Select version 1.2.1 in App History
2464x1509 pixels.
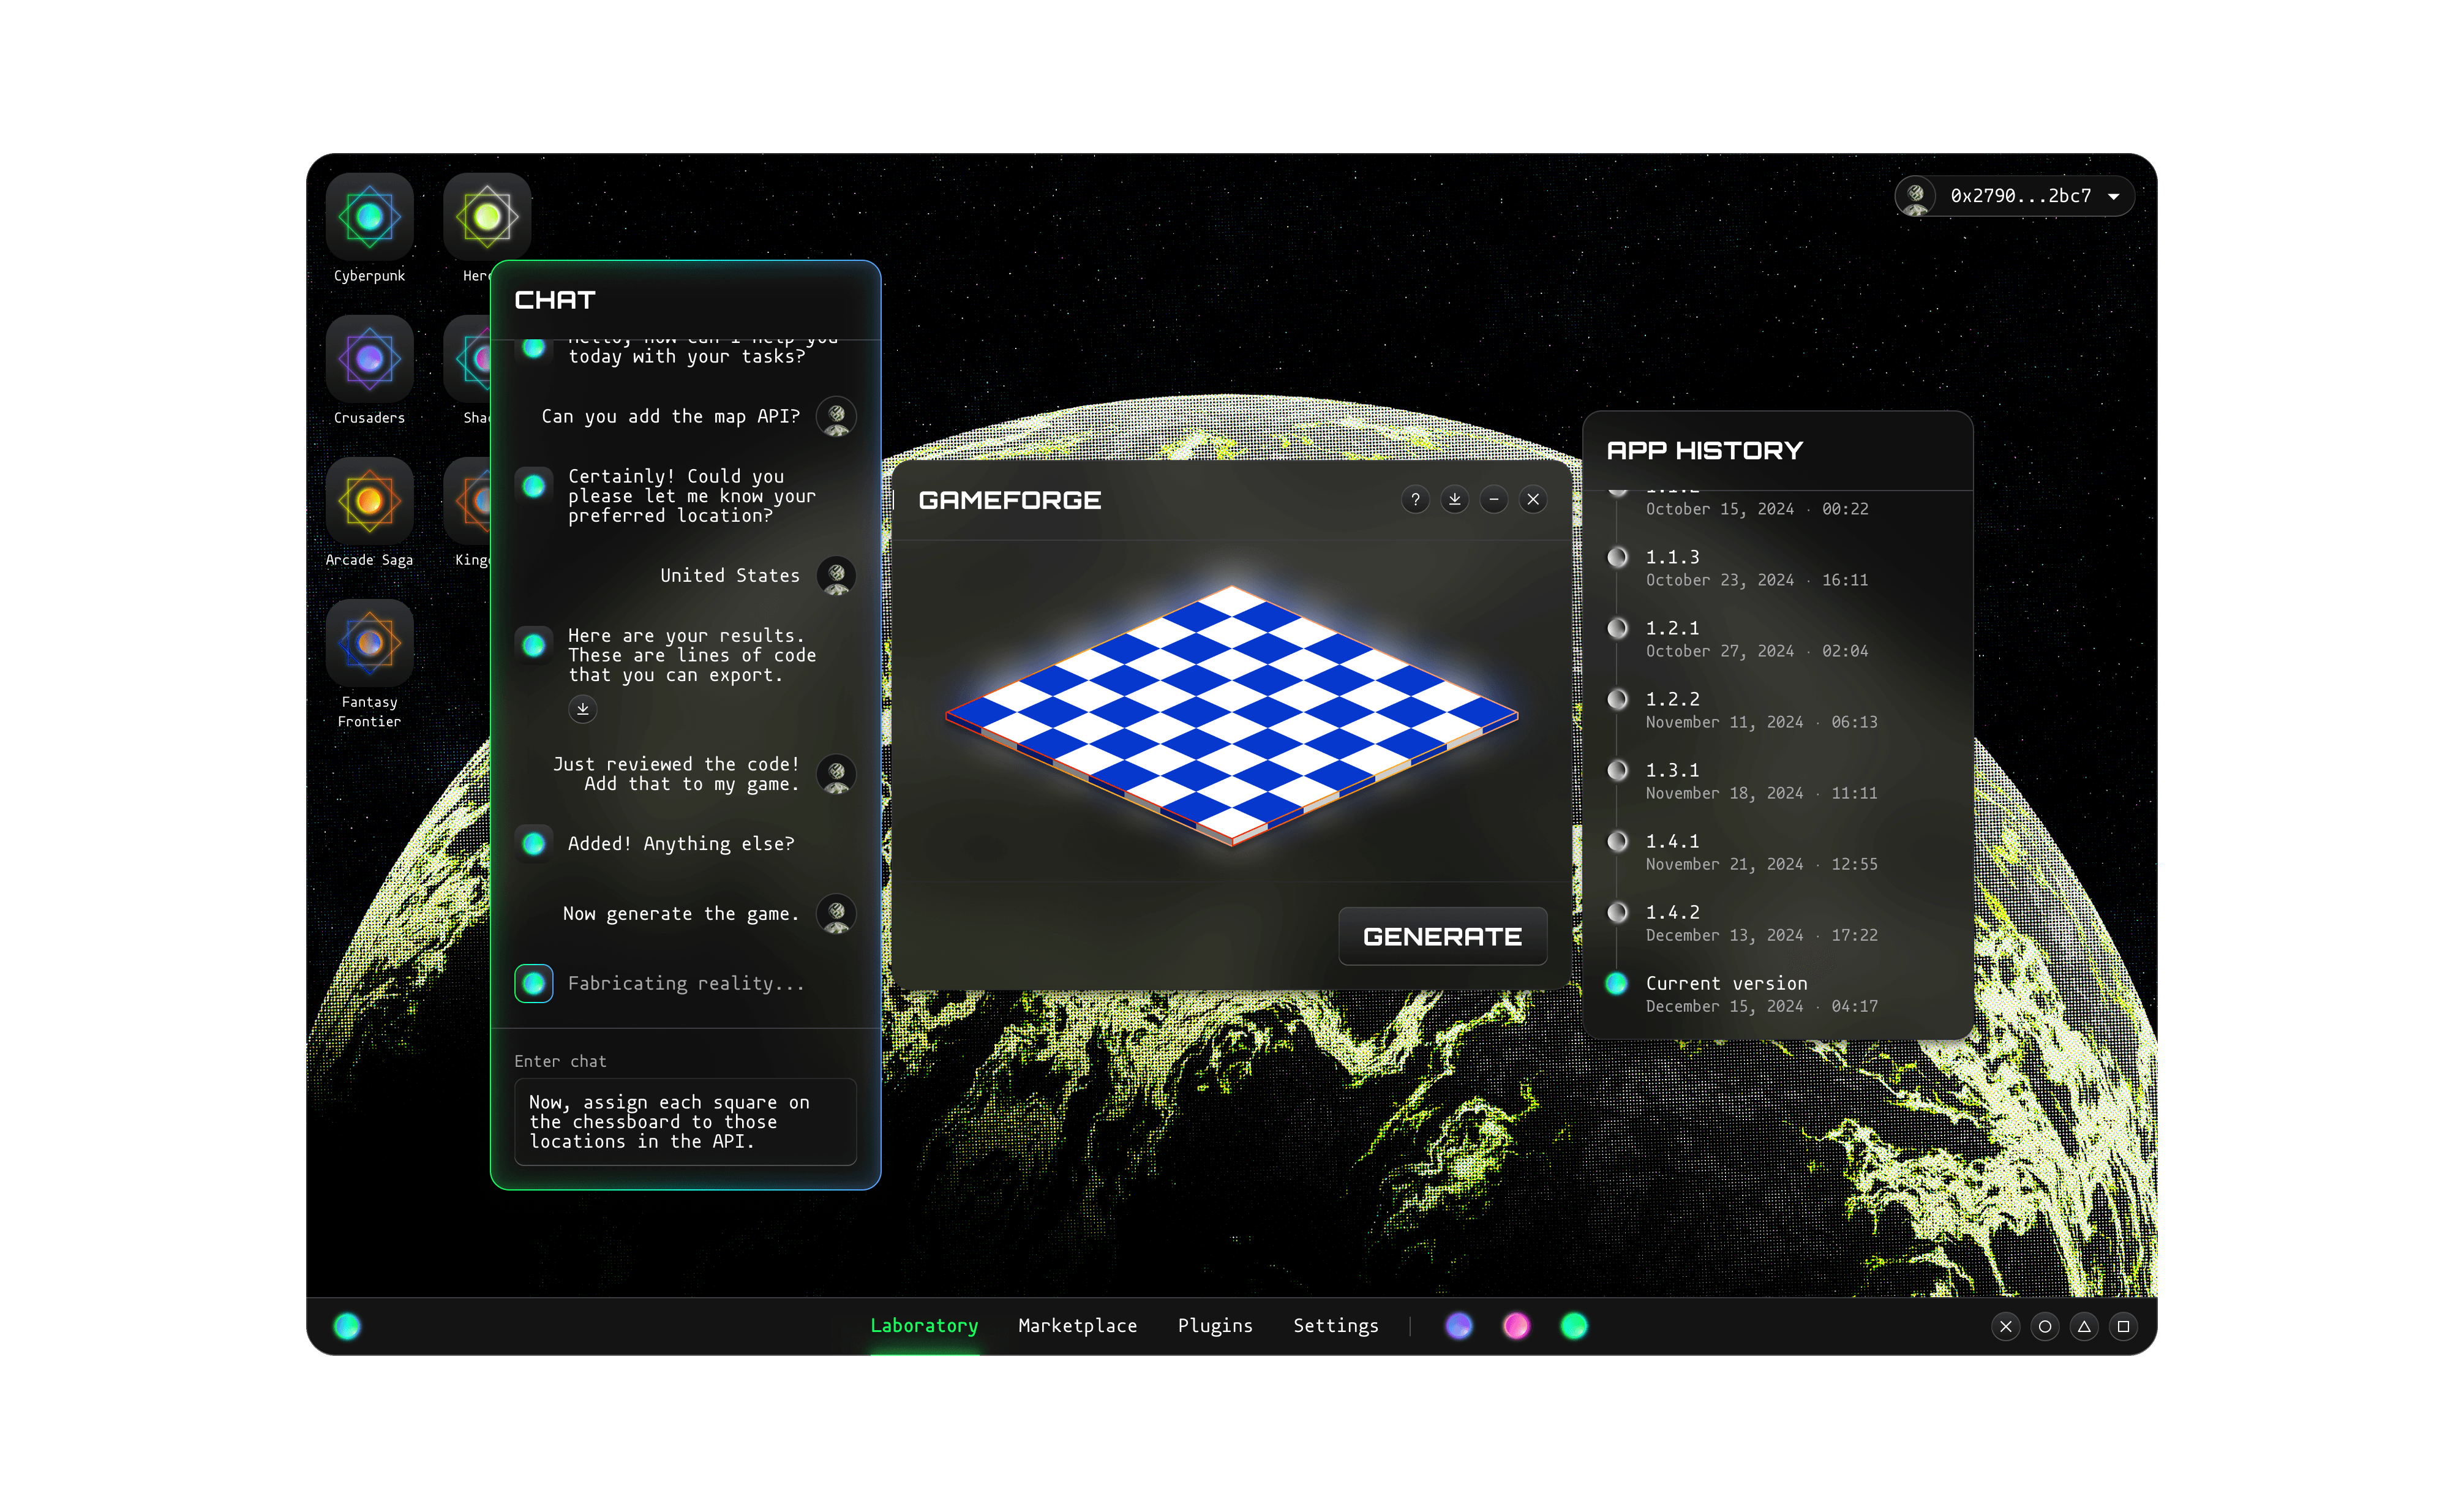coord(1672,629)
